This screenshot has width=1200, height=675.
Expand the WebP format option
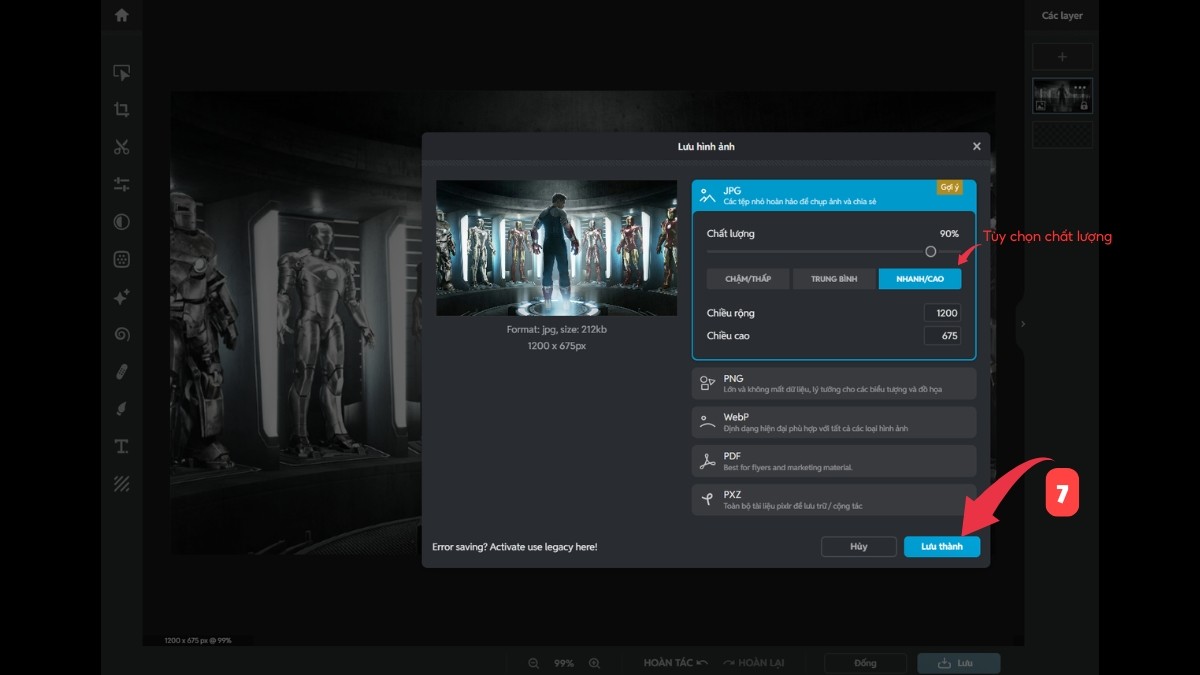point(833,422)
